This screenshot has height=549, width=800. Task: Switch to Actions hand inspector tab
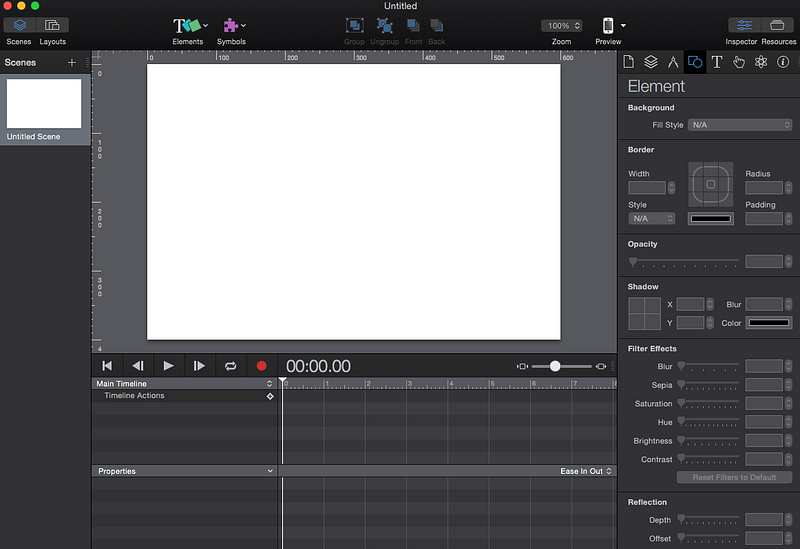click(739, 62)
